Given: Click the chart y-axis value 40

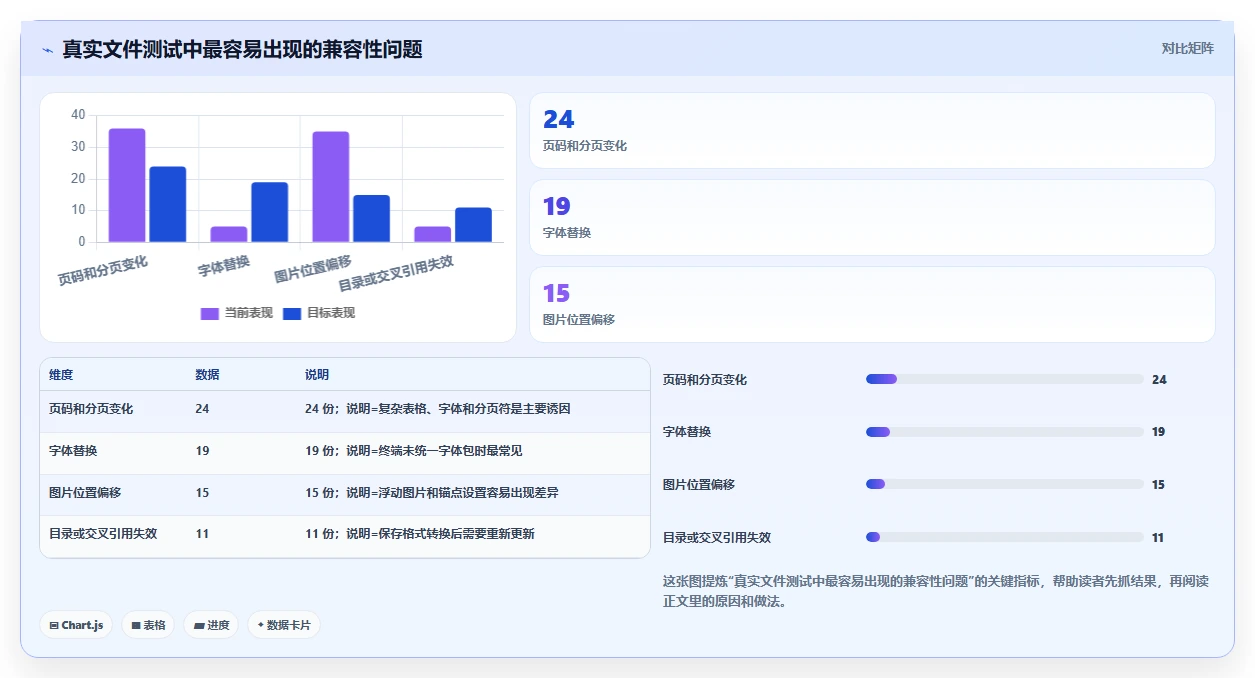Looking at the screenshot, I should click(x=78, y=115).
